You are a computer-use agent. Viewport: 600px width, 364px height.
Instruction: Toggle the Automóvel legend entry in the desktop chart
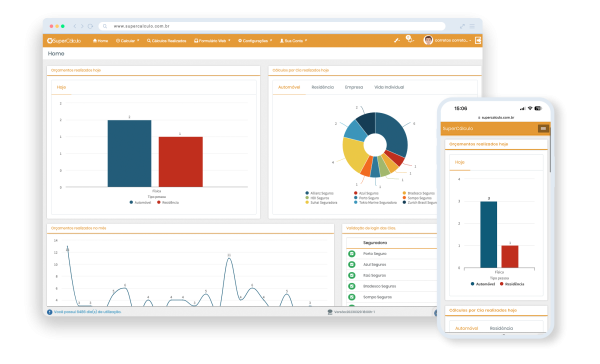point(140,202)
